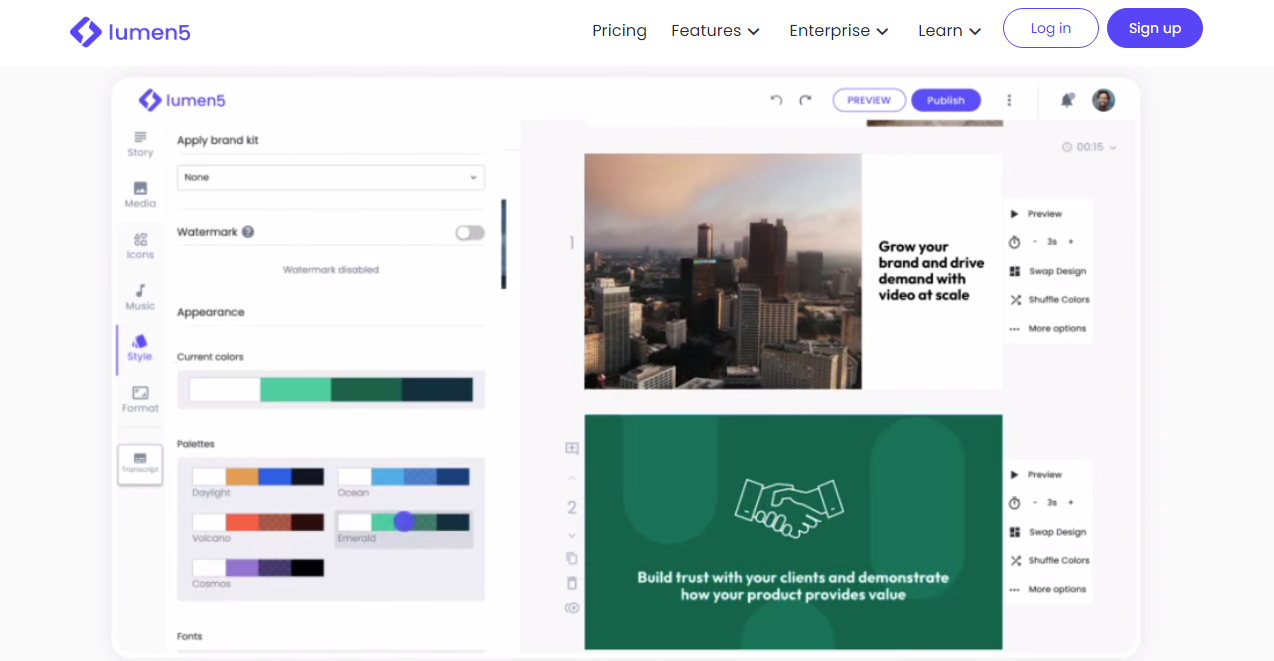Click the Preview play icon for scene 1

pyautogui.click(x=1014, y=214)
